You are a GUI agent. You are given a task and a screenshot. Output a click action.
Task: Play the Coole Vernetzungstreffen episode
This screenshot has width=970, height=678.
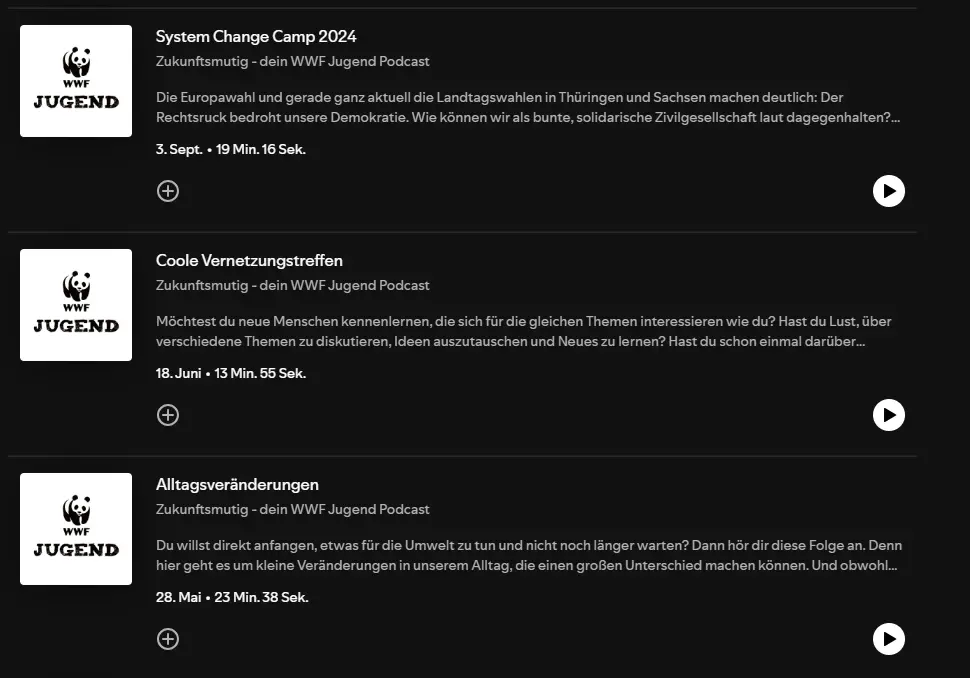pyautogui.click(x=888, y=415)
